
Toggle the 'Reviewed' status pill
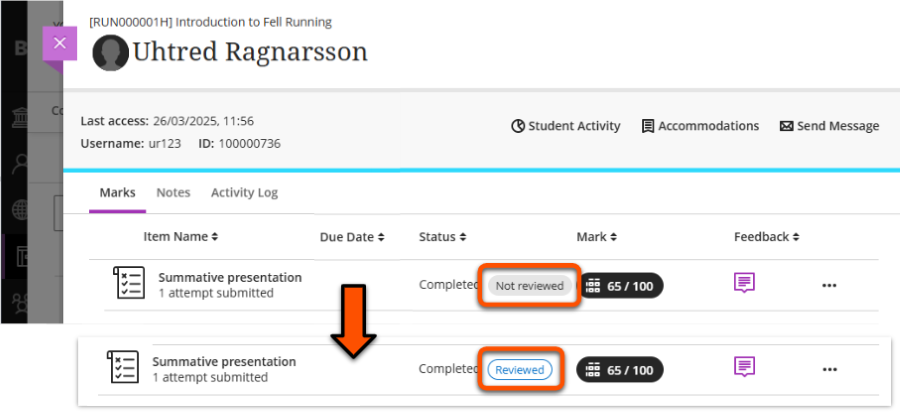[x=520, y=370]
